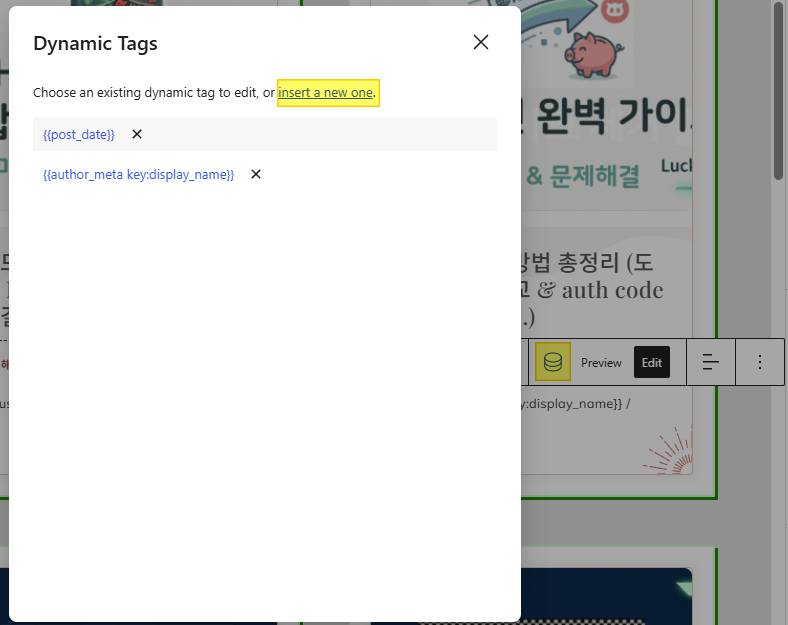The width and height of the screenshot is (788, 625).
Task: Open the block options three-dot menu
Action: [x=760, y=362]
